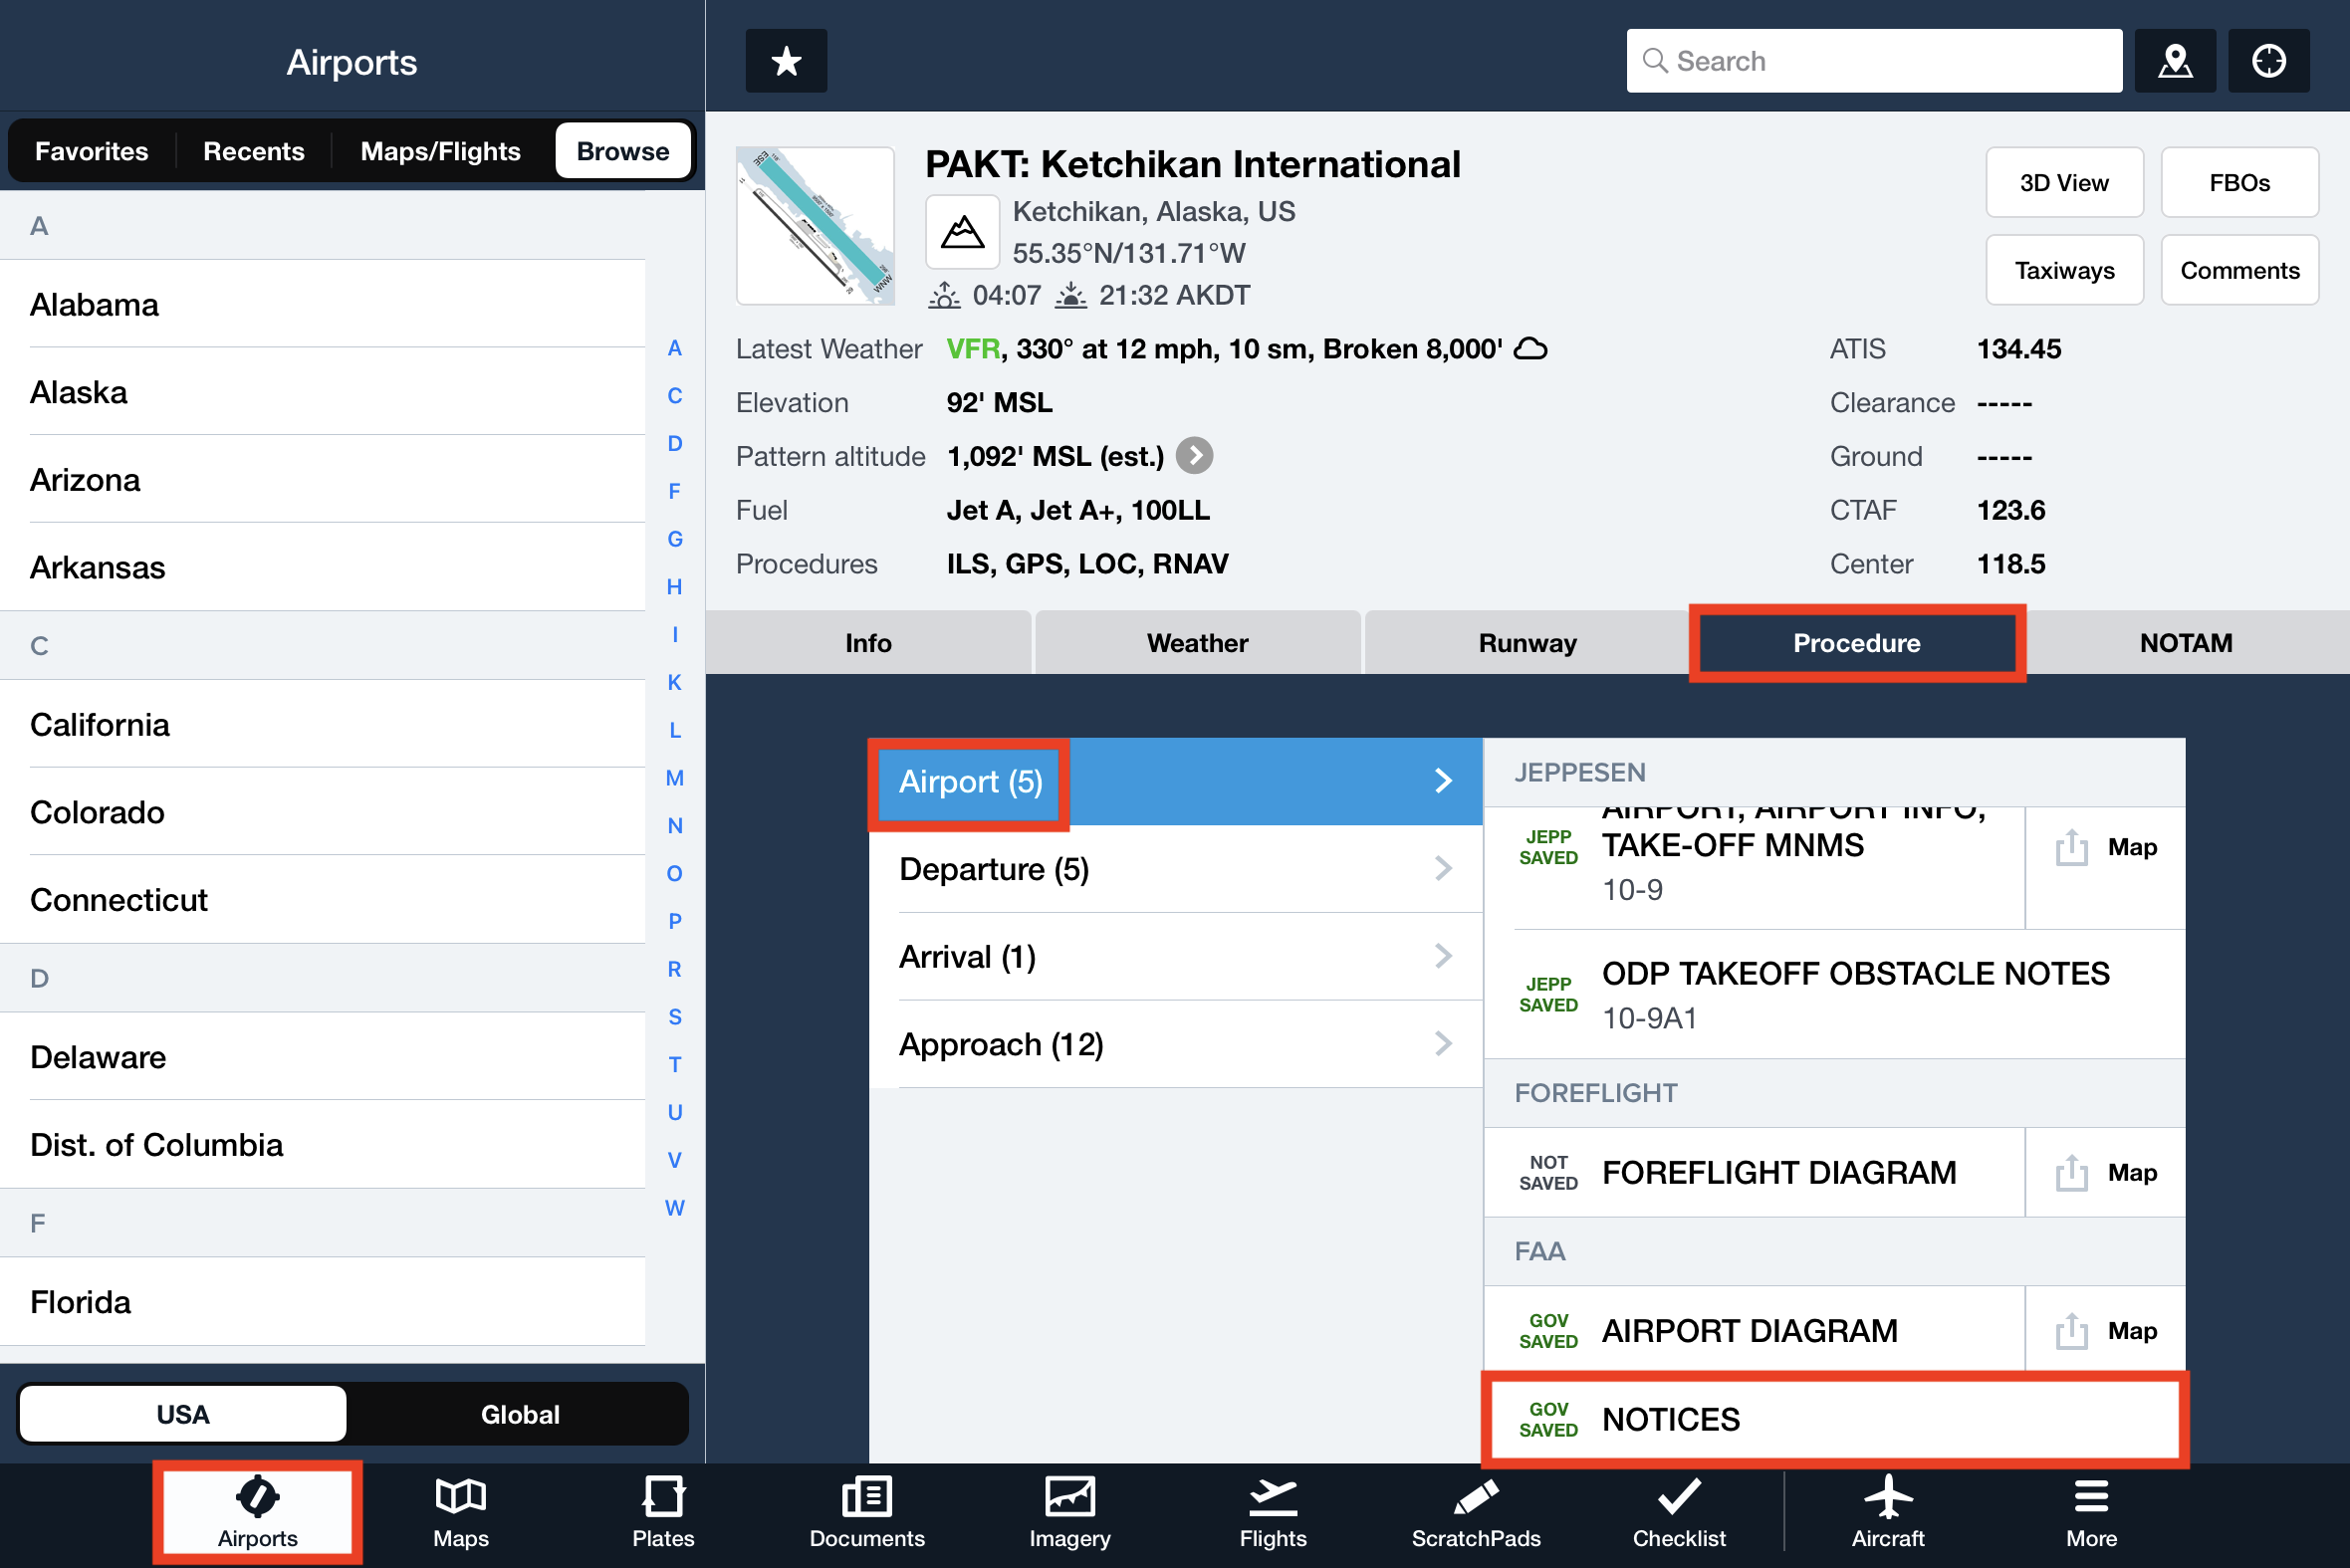Open the Taxiways button

(x=2064, y=270)
